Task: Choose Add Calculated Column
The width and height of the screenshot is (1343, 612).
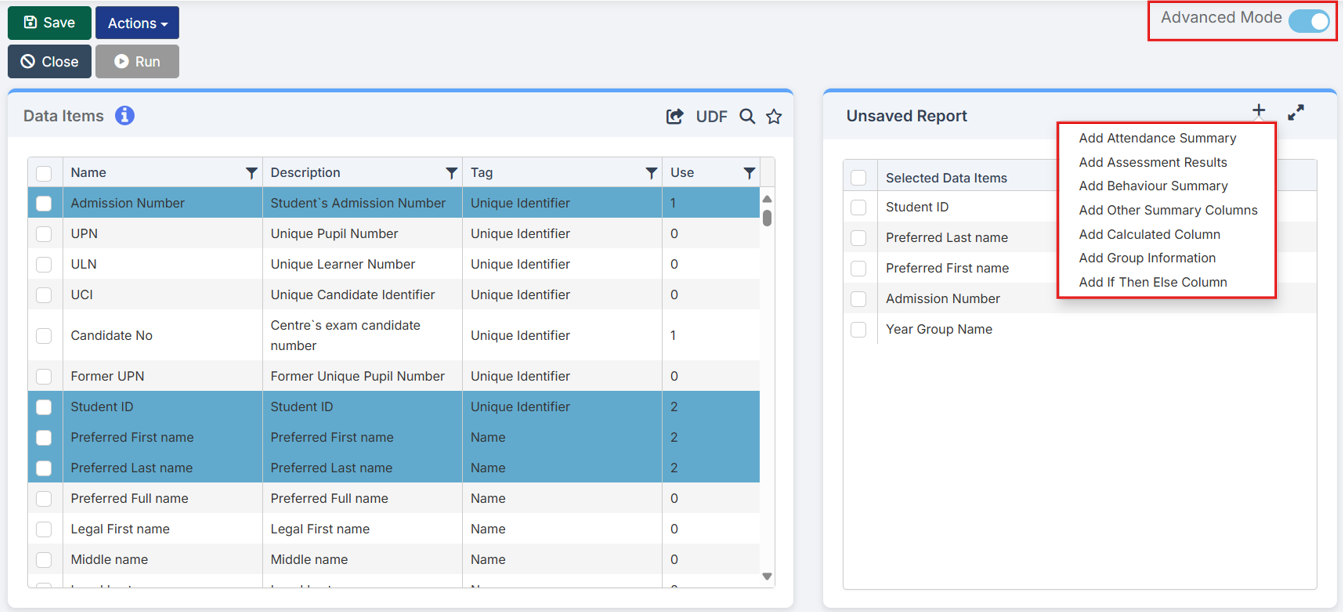Action: click(x=1149, y=234)
